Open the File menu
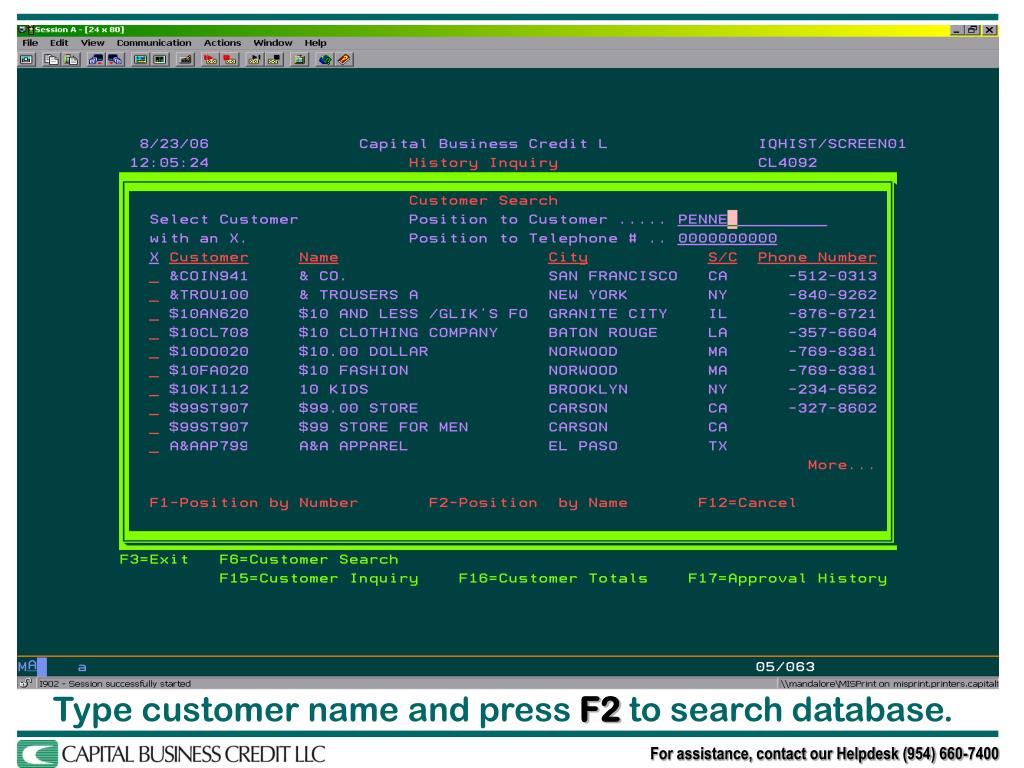Viewport: 1024px width, 768px height. pyautogui.click(x=30, y=43)
